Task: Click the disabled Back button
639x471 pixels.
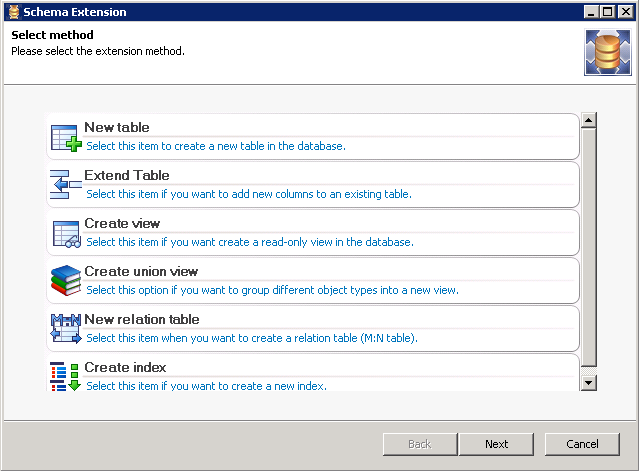Action: click(x=420, y=444)
